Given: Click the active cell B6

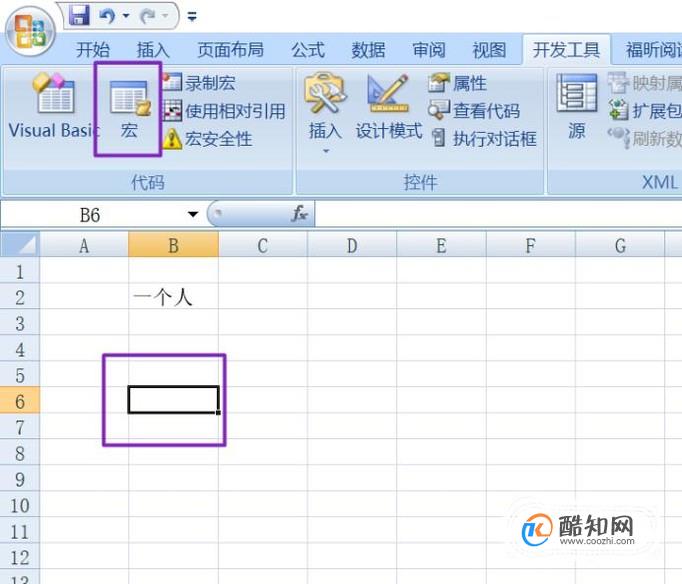Looking at the screenshot, I should pyautogui.click(x=174, y=400).
